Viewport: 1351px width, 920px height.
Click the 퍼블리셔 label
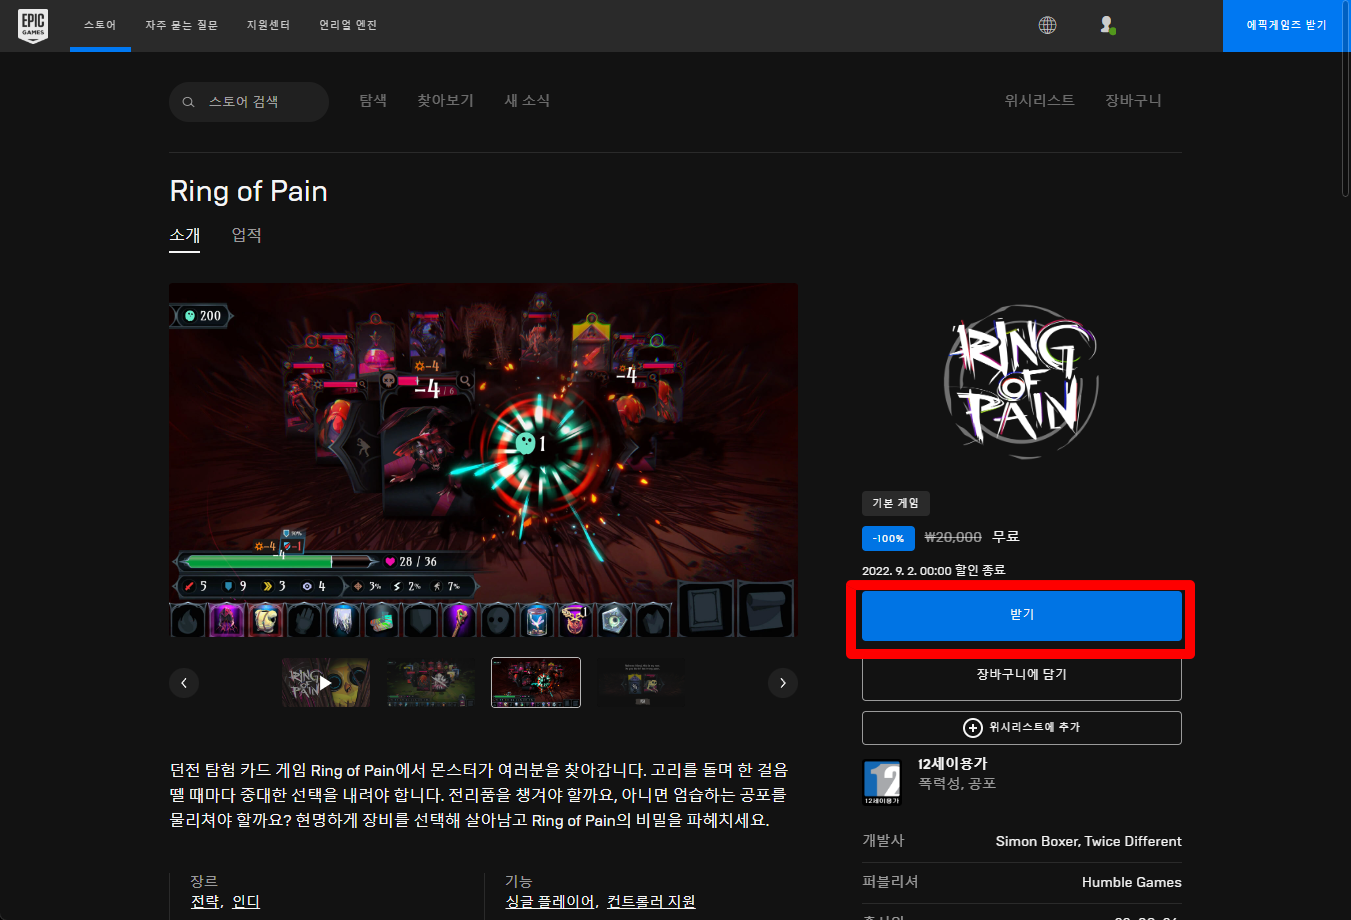coord(890,882)
